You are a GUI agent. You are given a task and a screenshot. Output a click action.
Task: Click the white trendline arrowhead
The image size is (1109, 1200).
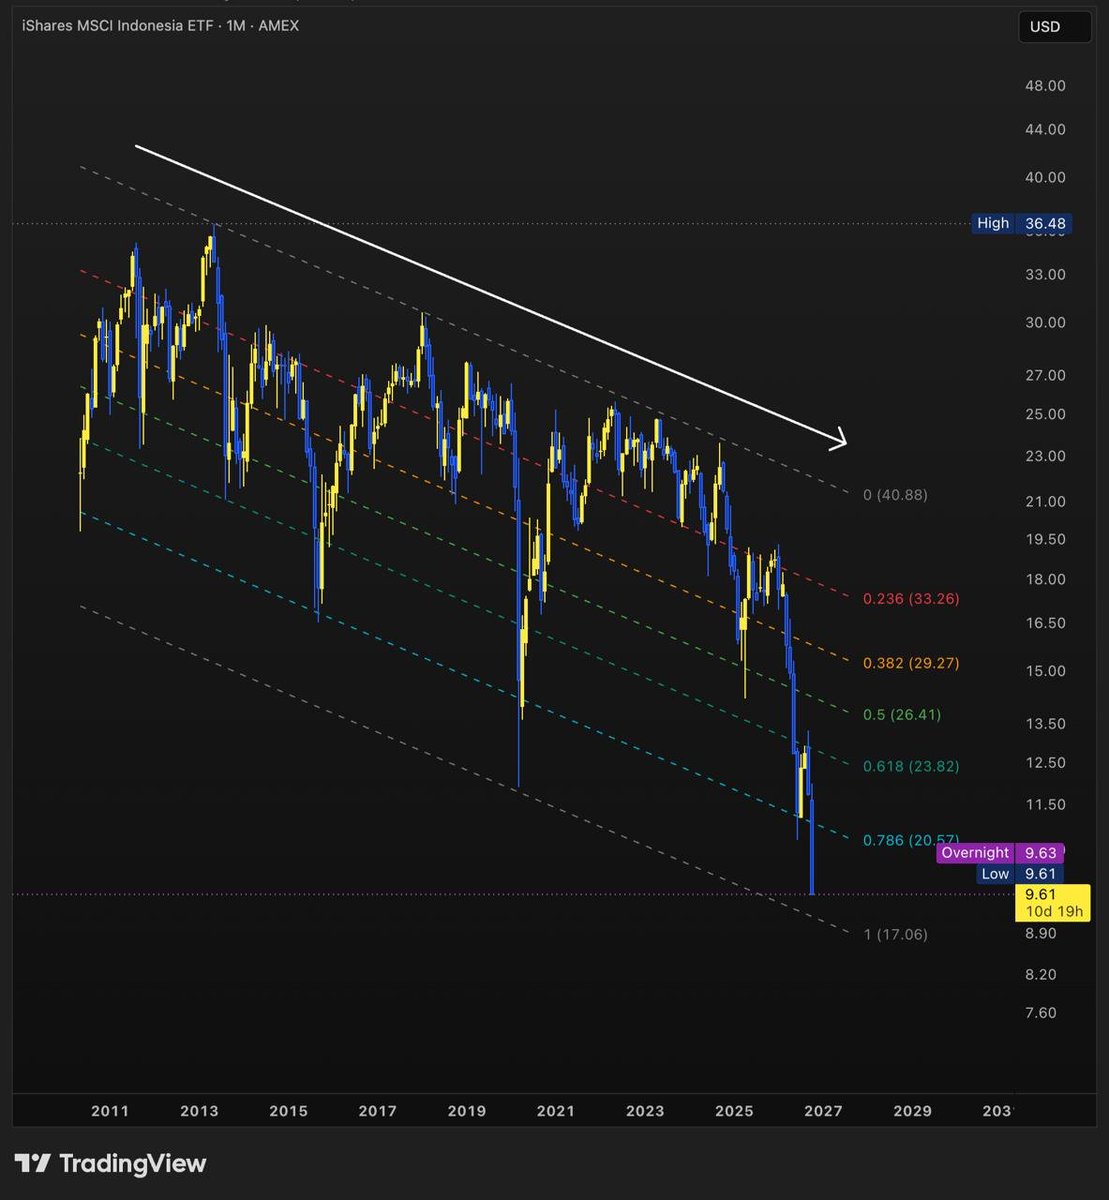pos(839,437)
